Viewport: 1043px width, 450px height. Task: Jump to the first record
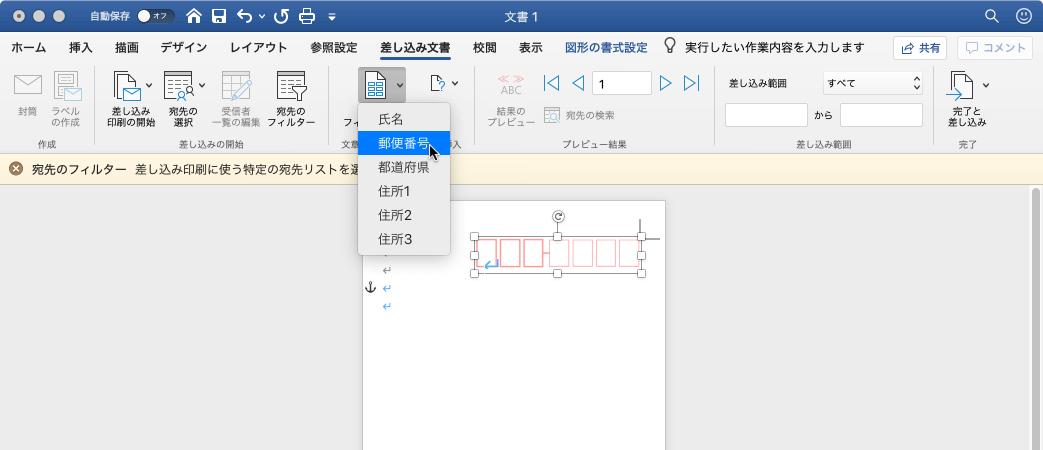551,83
